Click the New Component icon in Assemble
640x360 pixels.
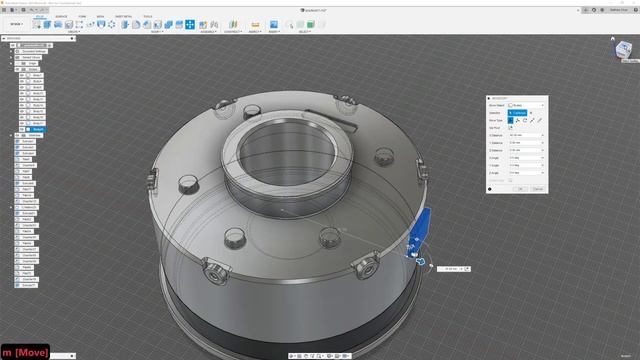[202, 24]
